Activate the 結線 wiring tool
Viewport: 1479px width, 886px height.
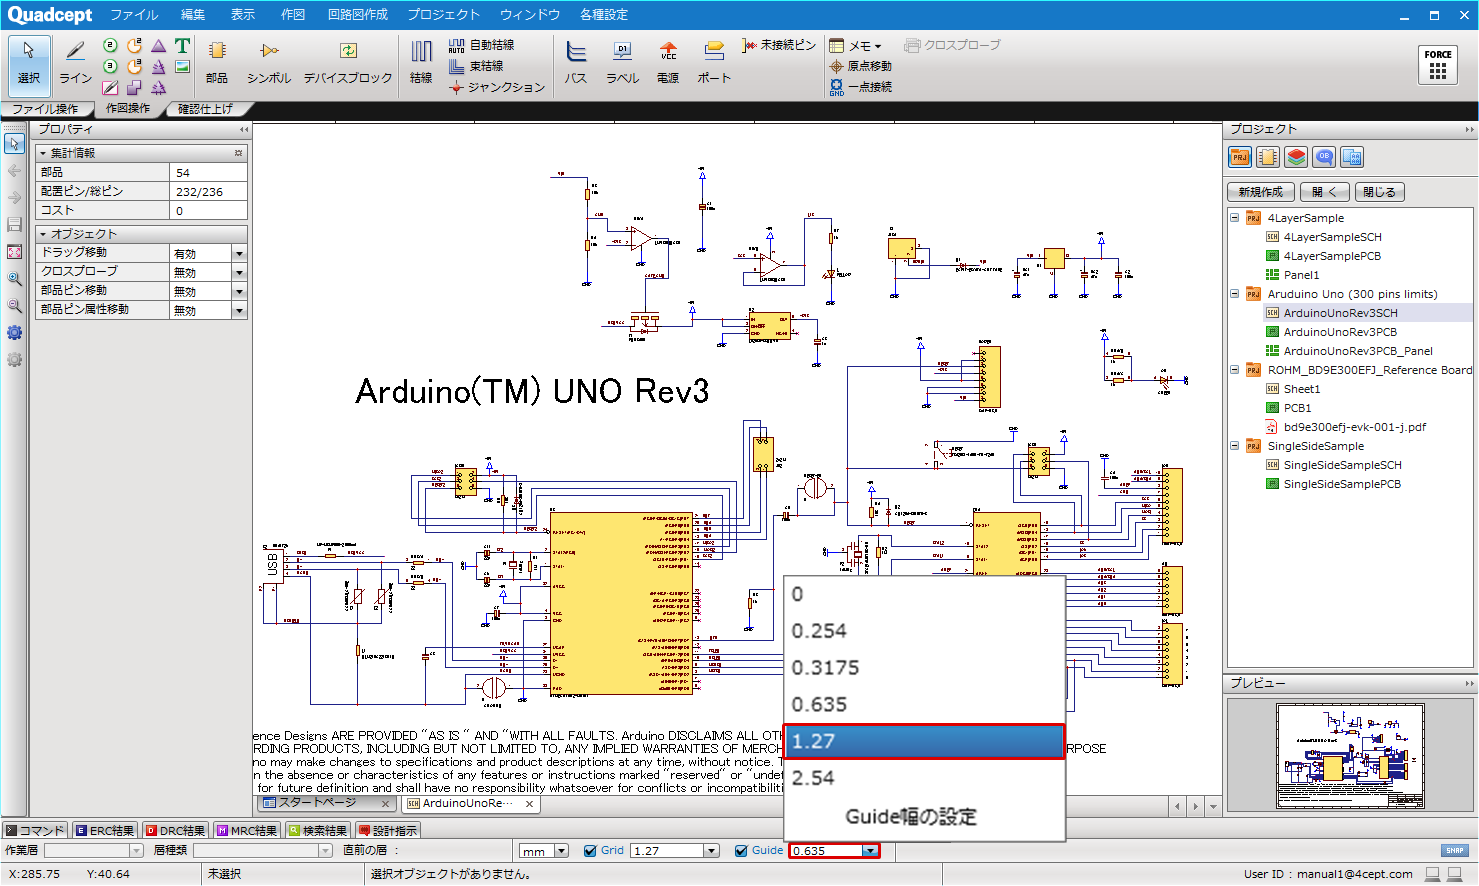[x=421, y=62]
